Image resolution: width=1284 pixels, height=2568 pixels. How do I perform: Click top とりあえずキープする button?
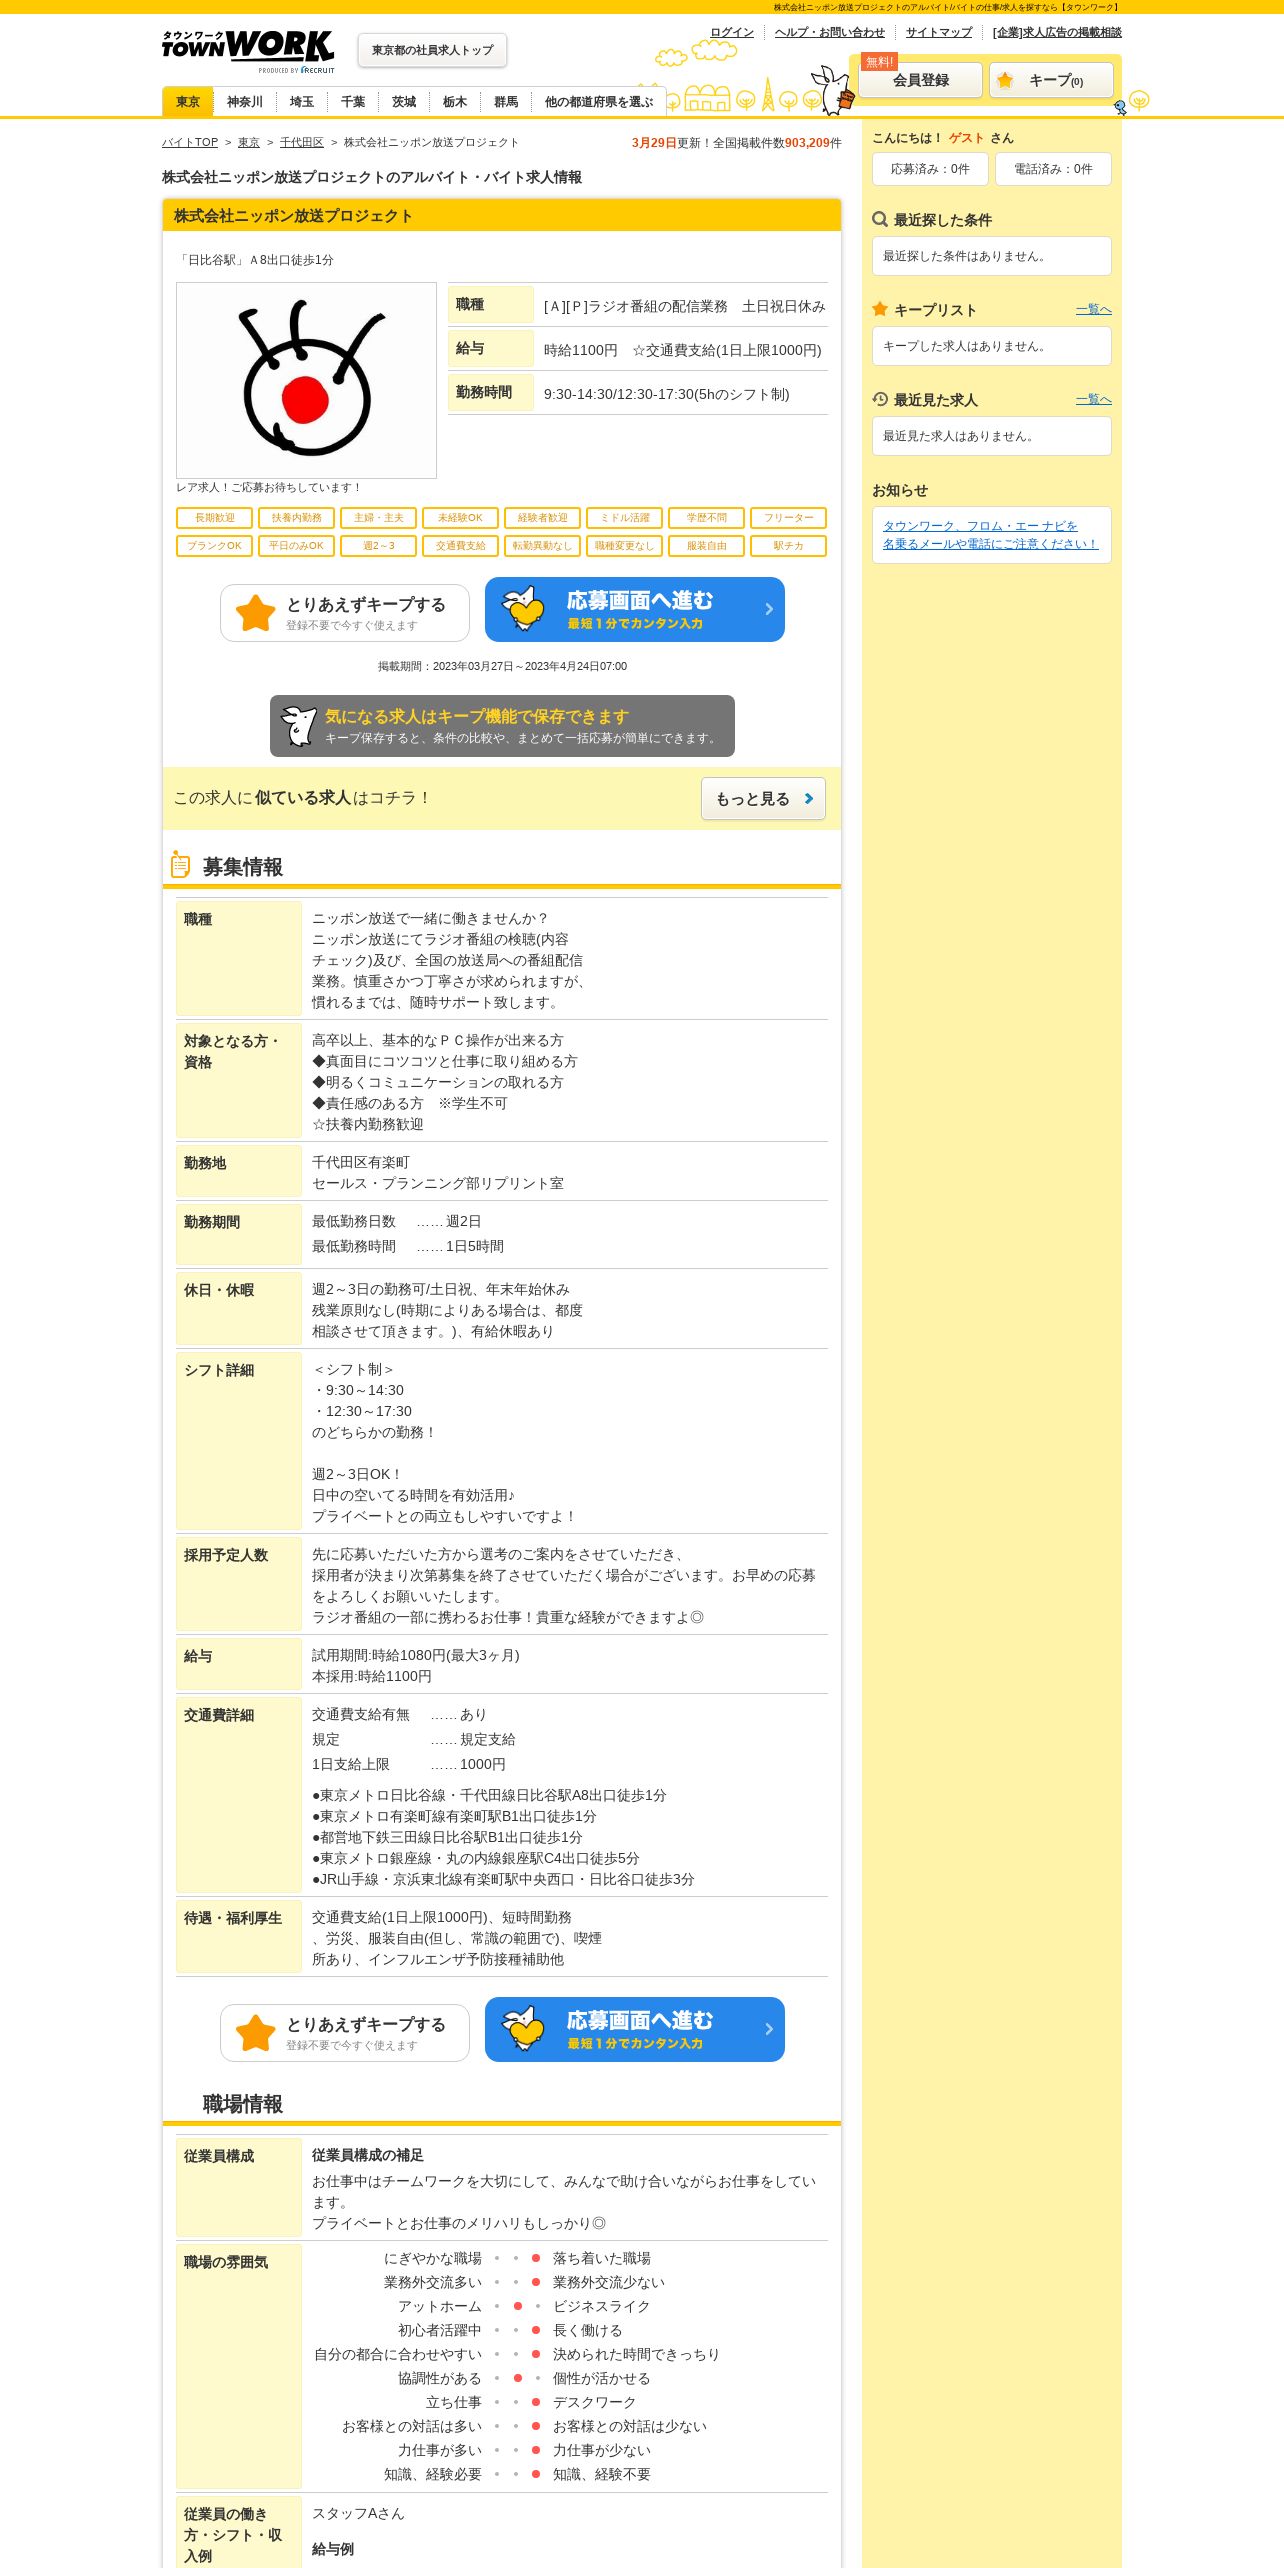(345, 613)
